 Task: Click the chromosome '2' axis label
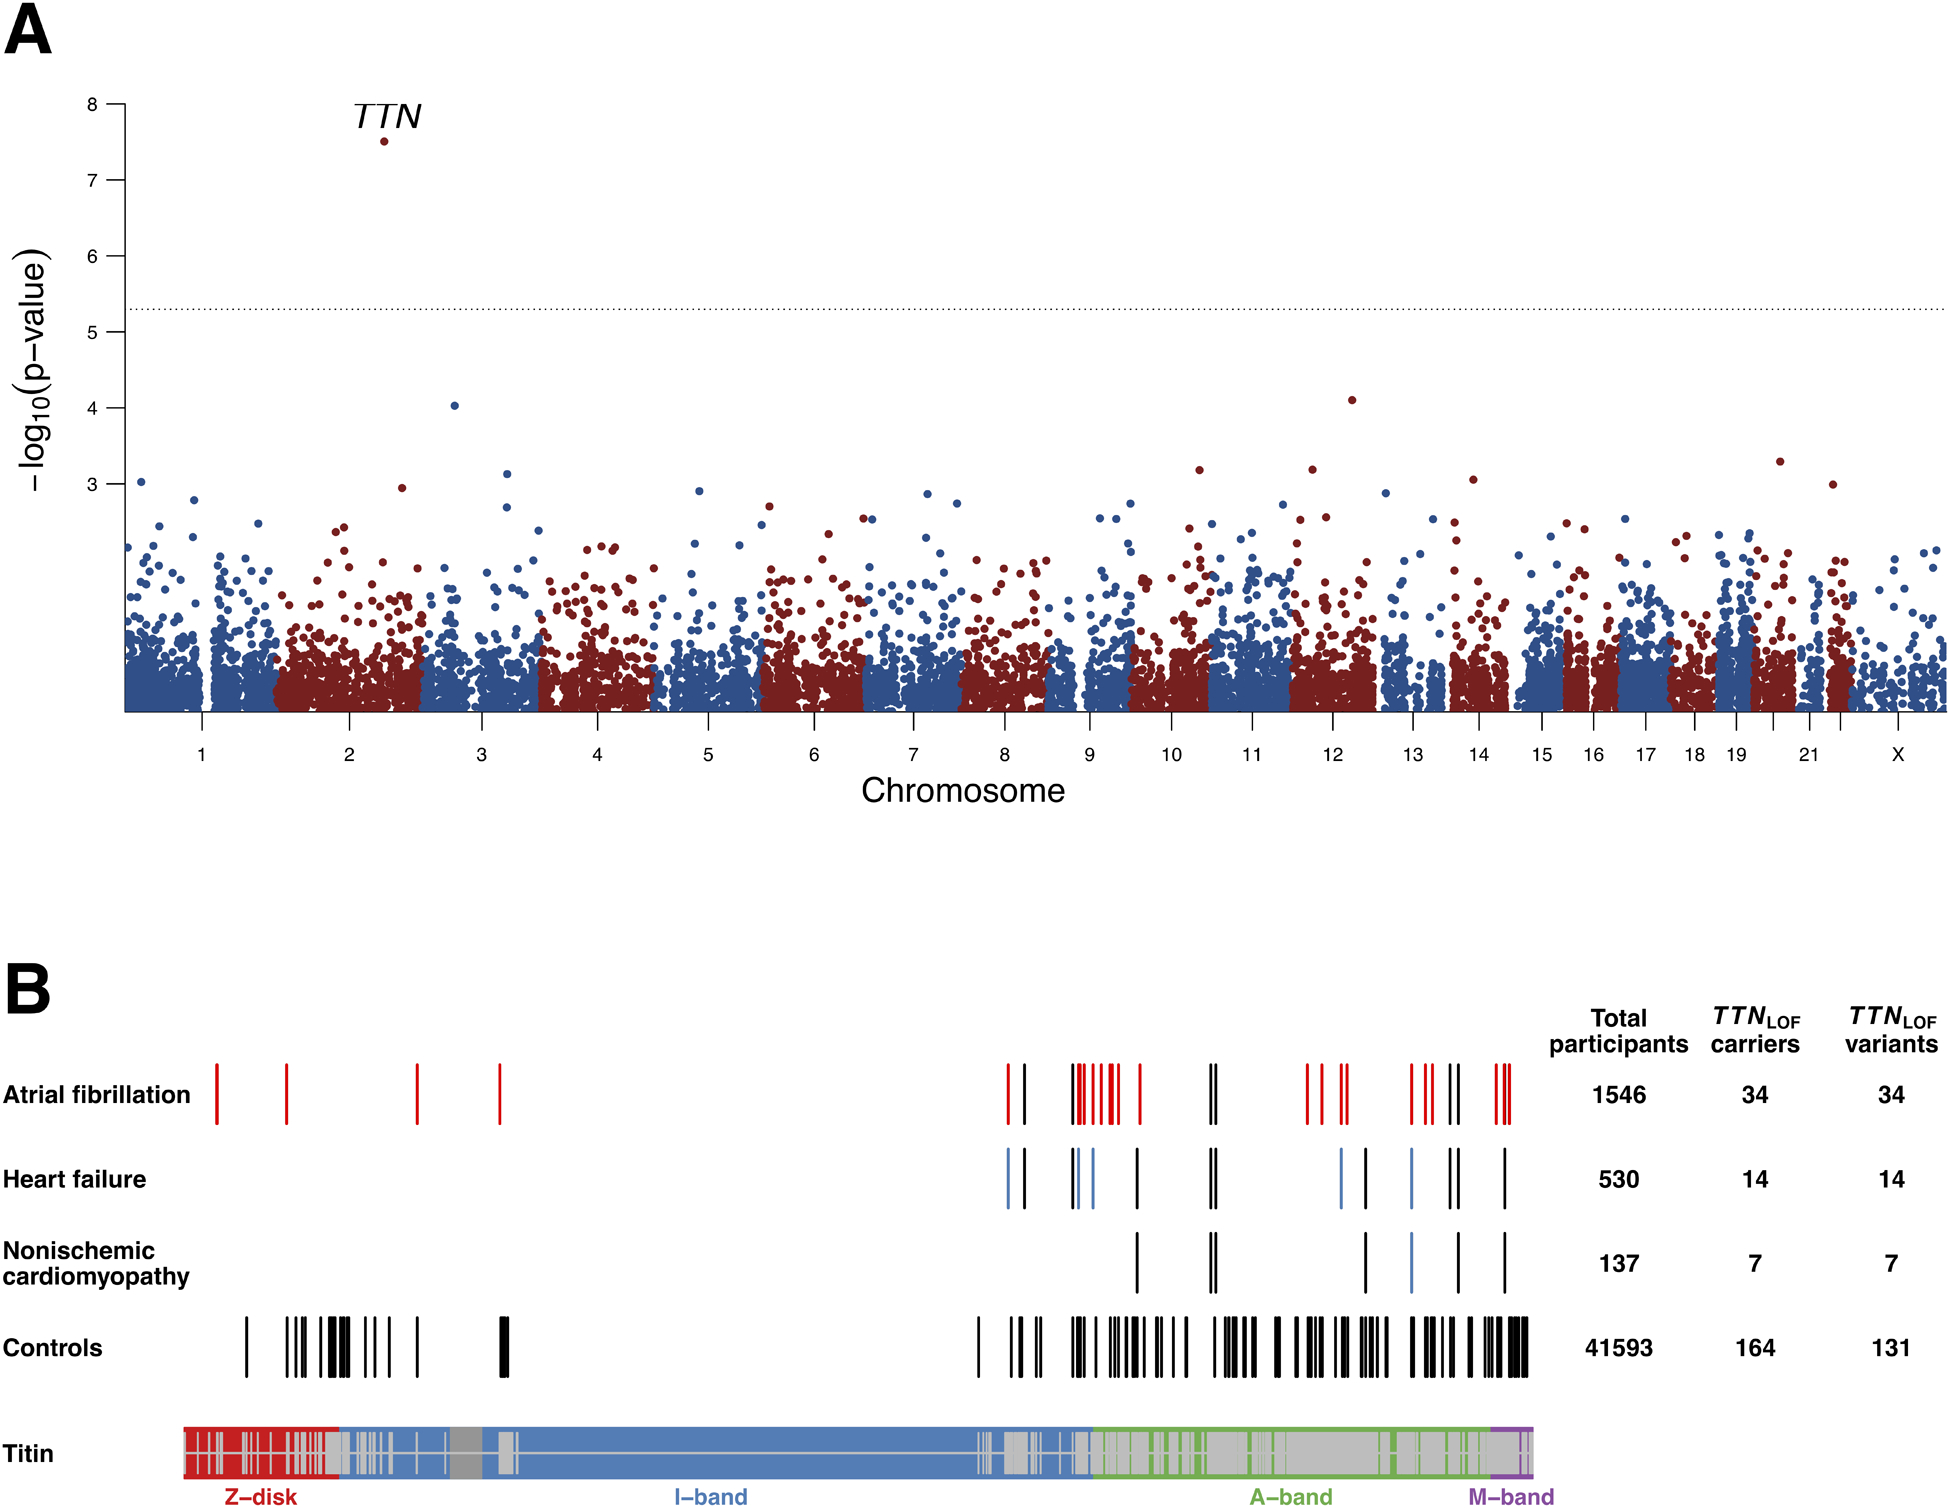pyautogui.click(x=349, y=755)
